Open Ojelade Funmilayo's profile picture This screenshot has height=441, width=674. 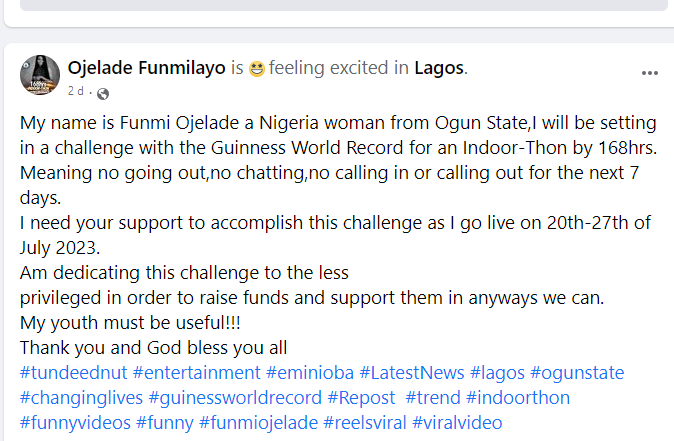coord(40,75)
